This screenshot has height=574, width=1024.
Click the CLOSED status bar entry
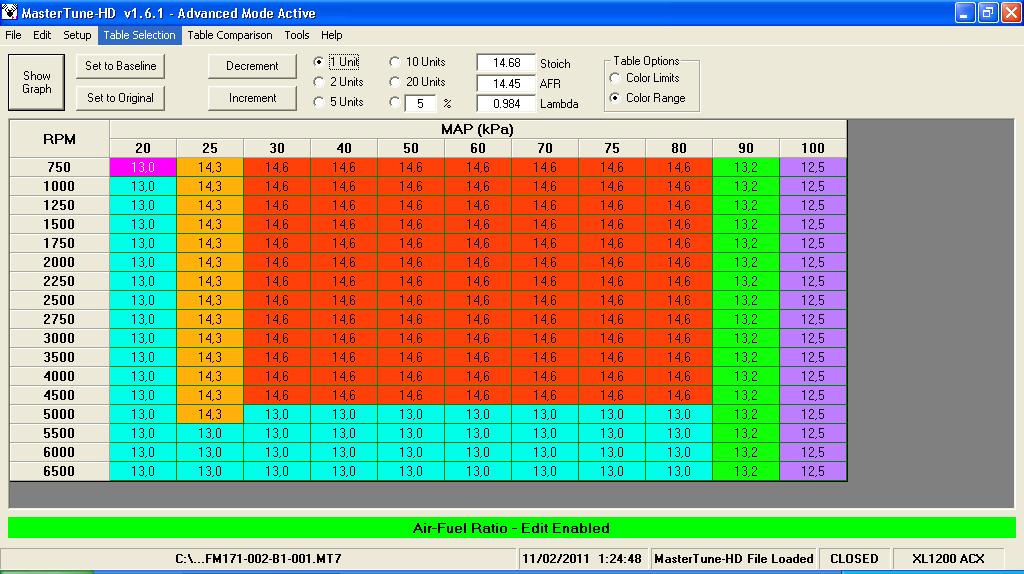click(x=854, y=559)
